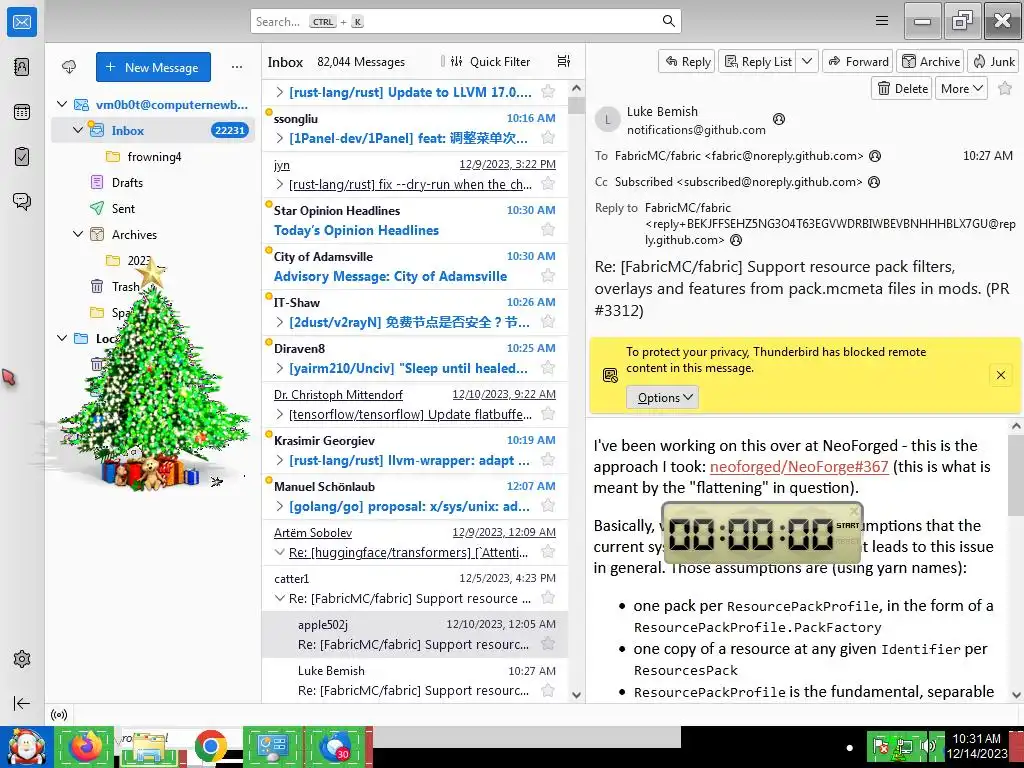
Task: Open the remote content Options dropdown
Action: click(x=662, y=397)
